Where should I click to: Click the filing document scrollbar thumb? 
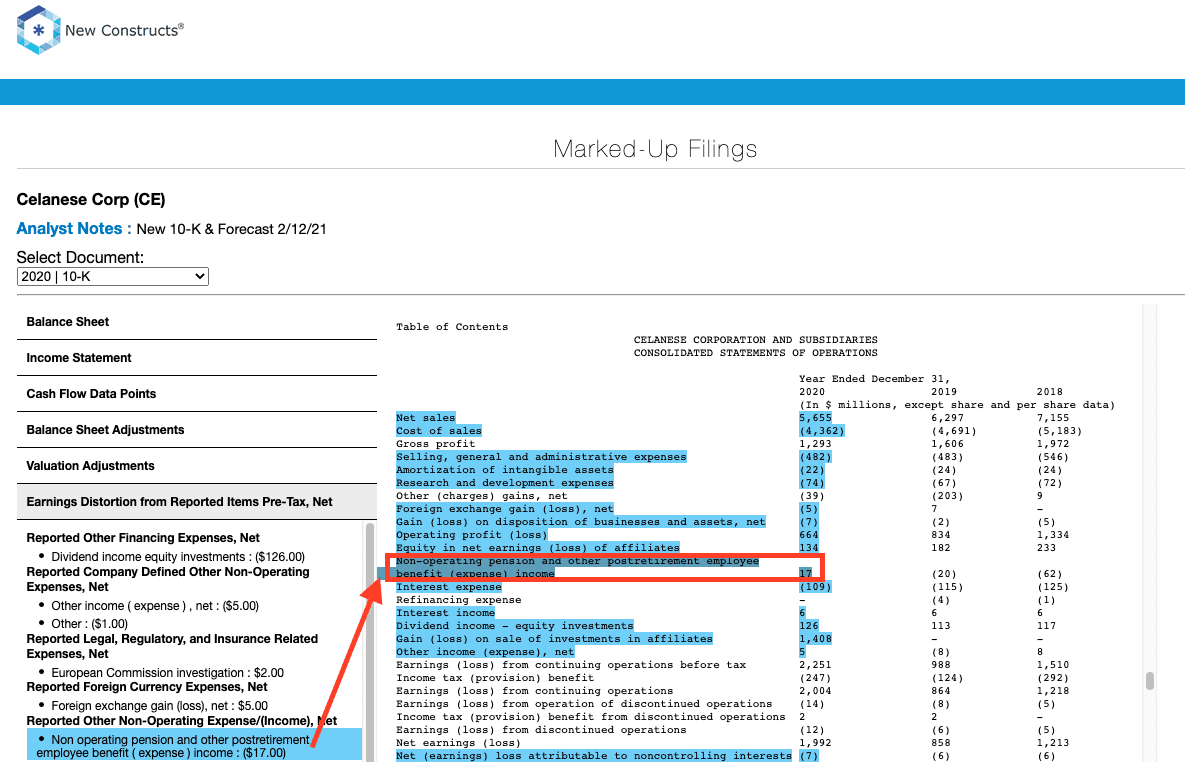coord(1149,681)
